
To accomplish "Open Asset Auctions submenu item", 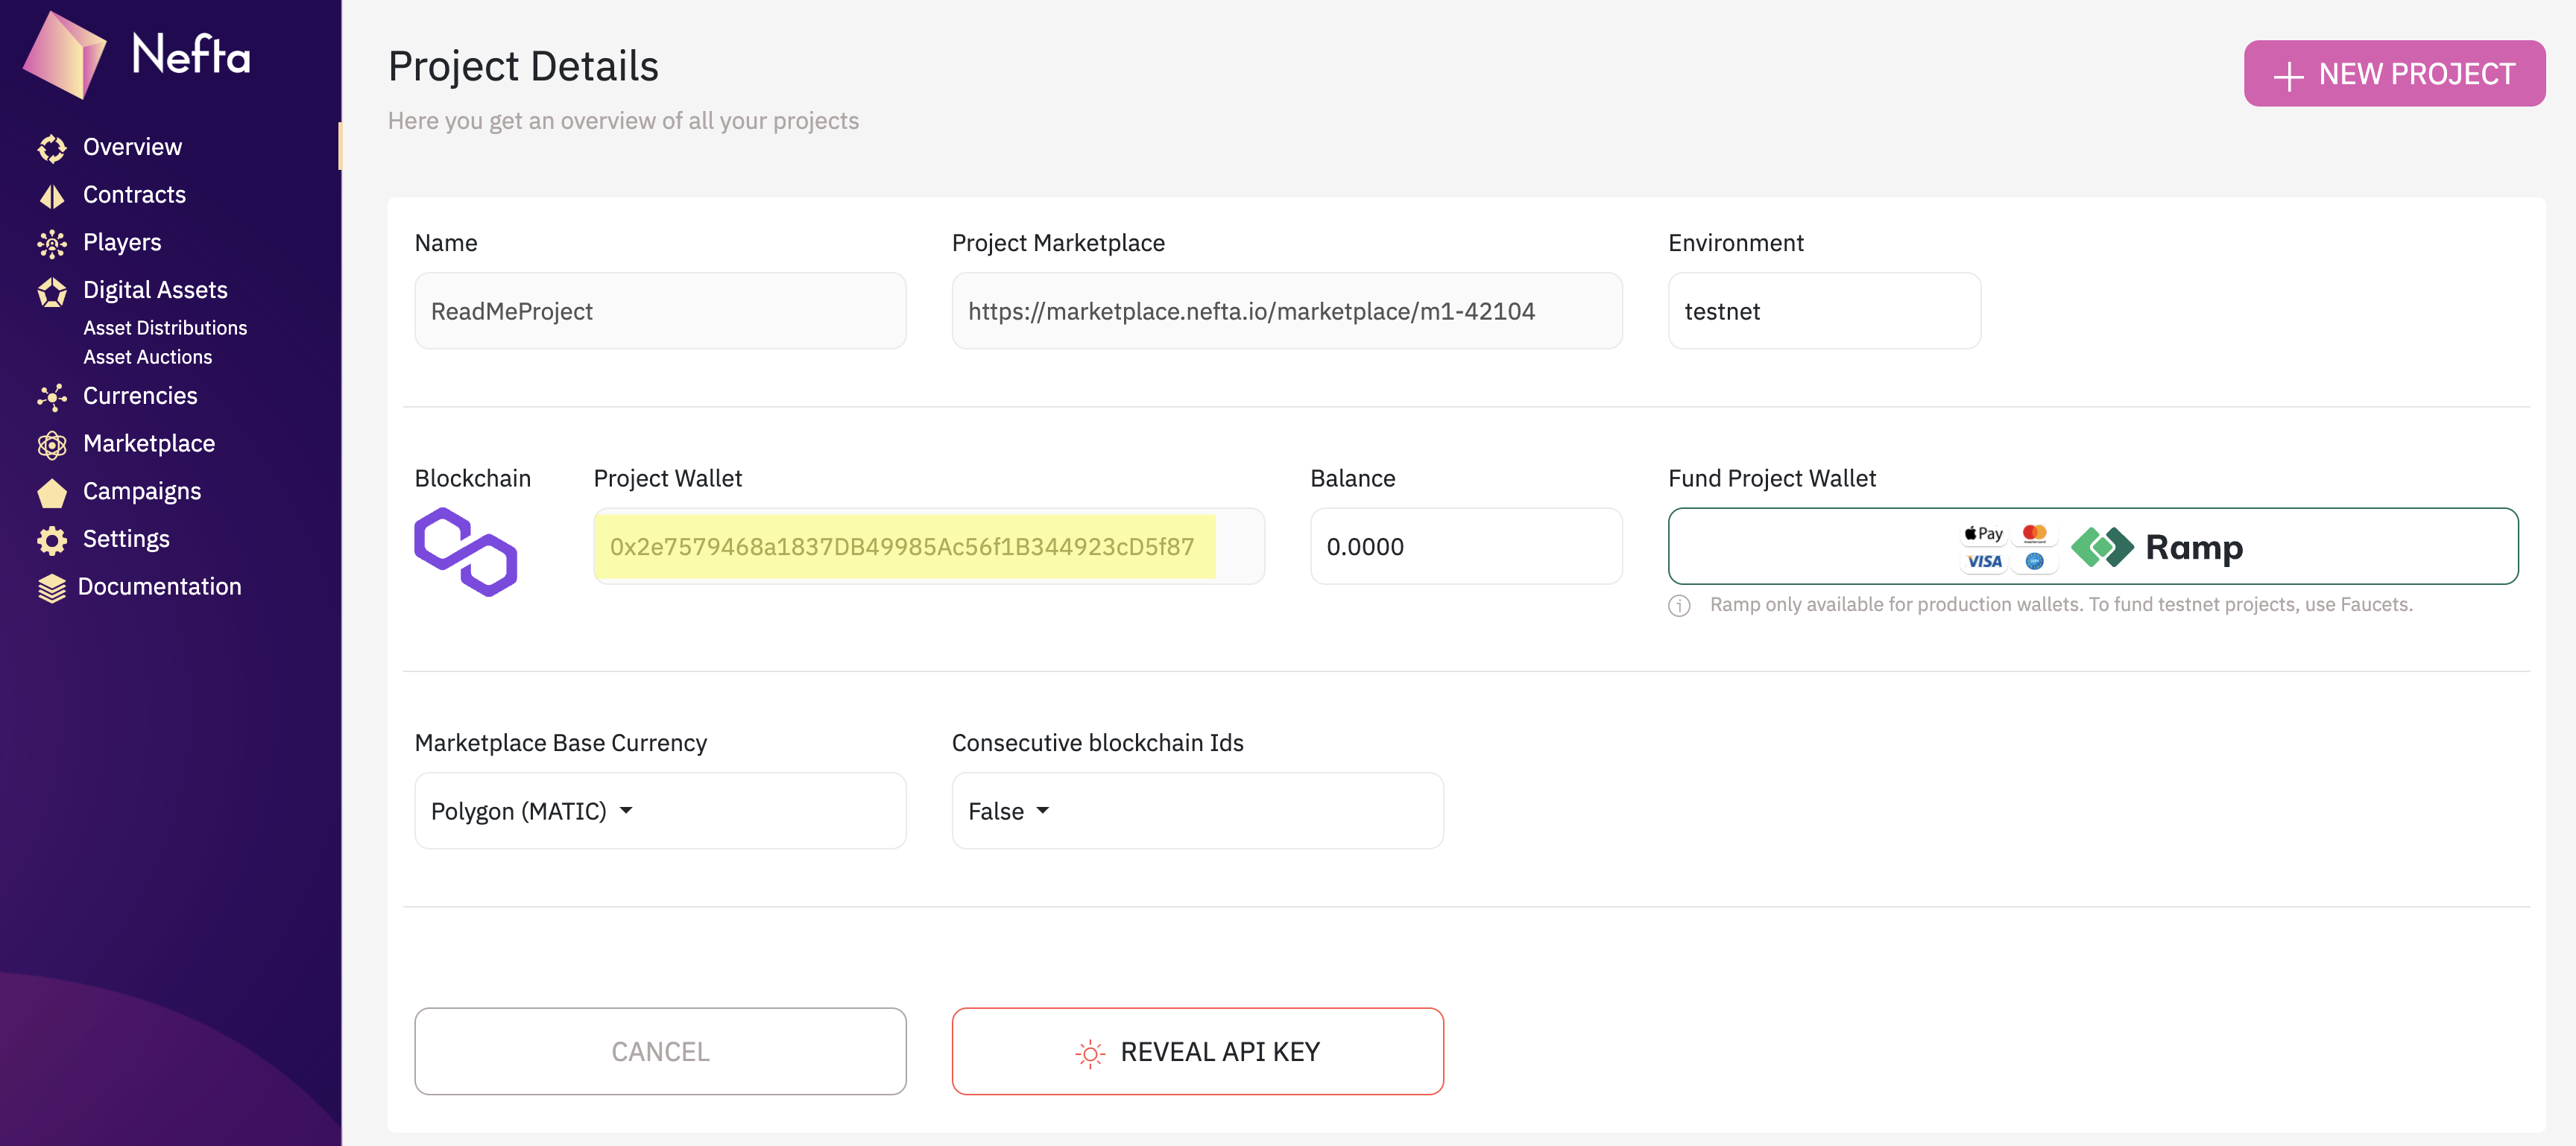I will tap(148, 357).
